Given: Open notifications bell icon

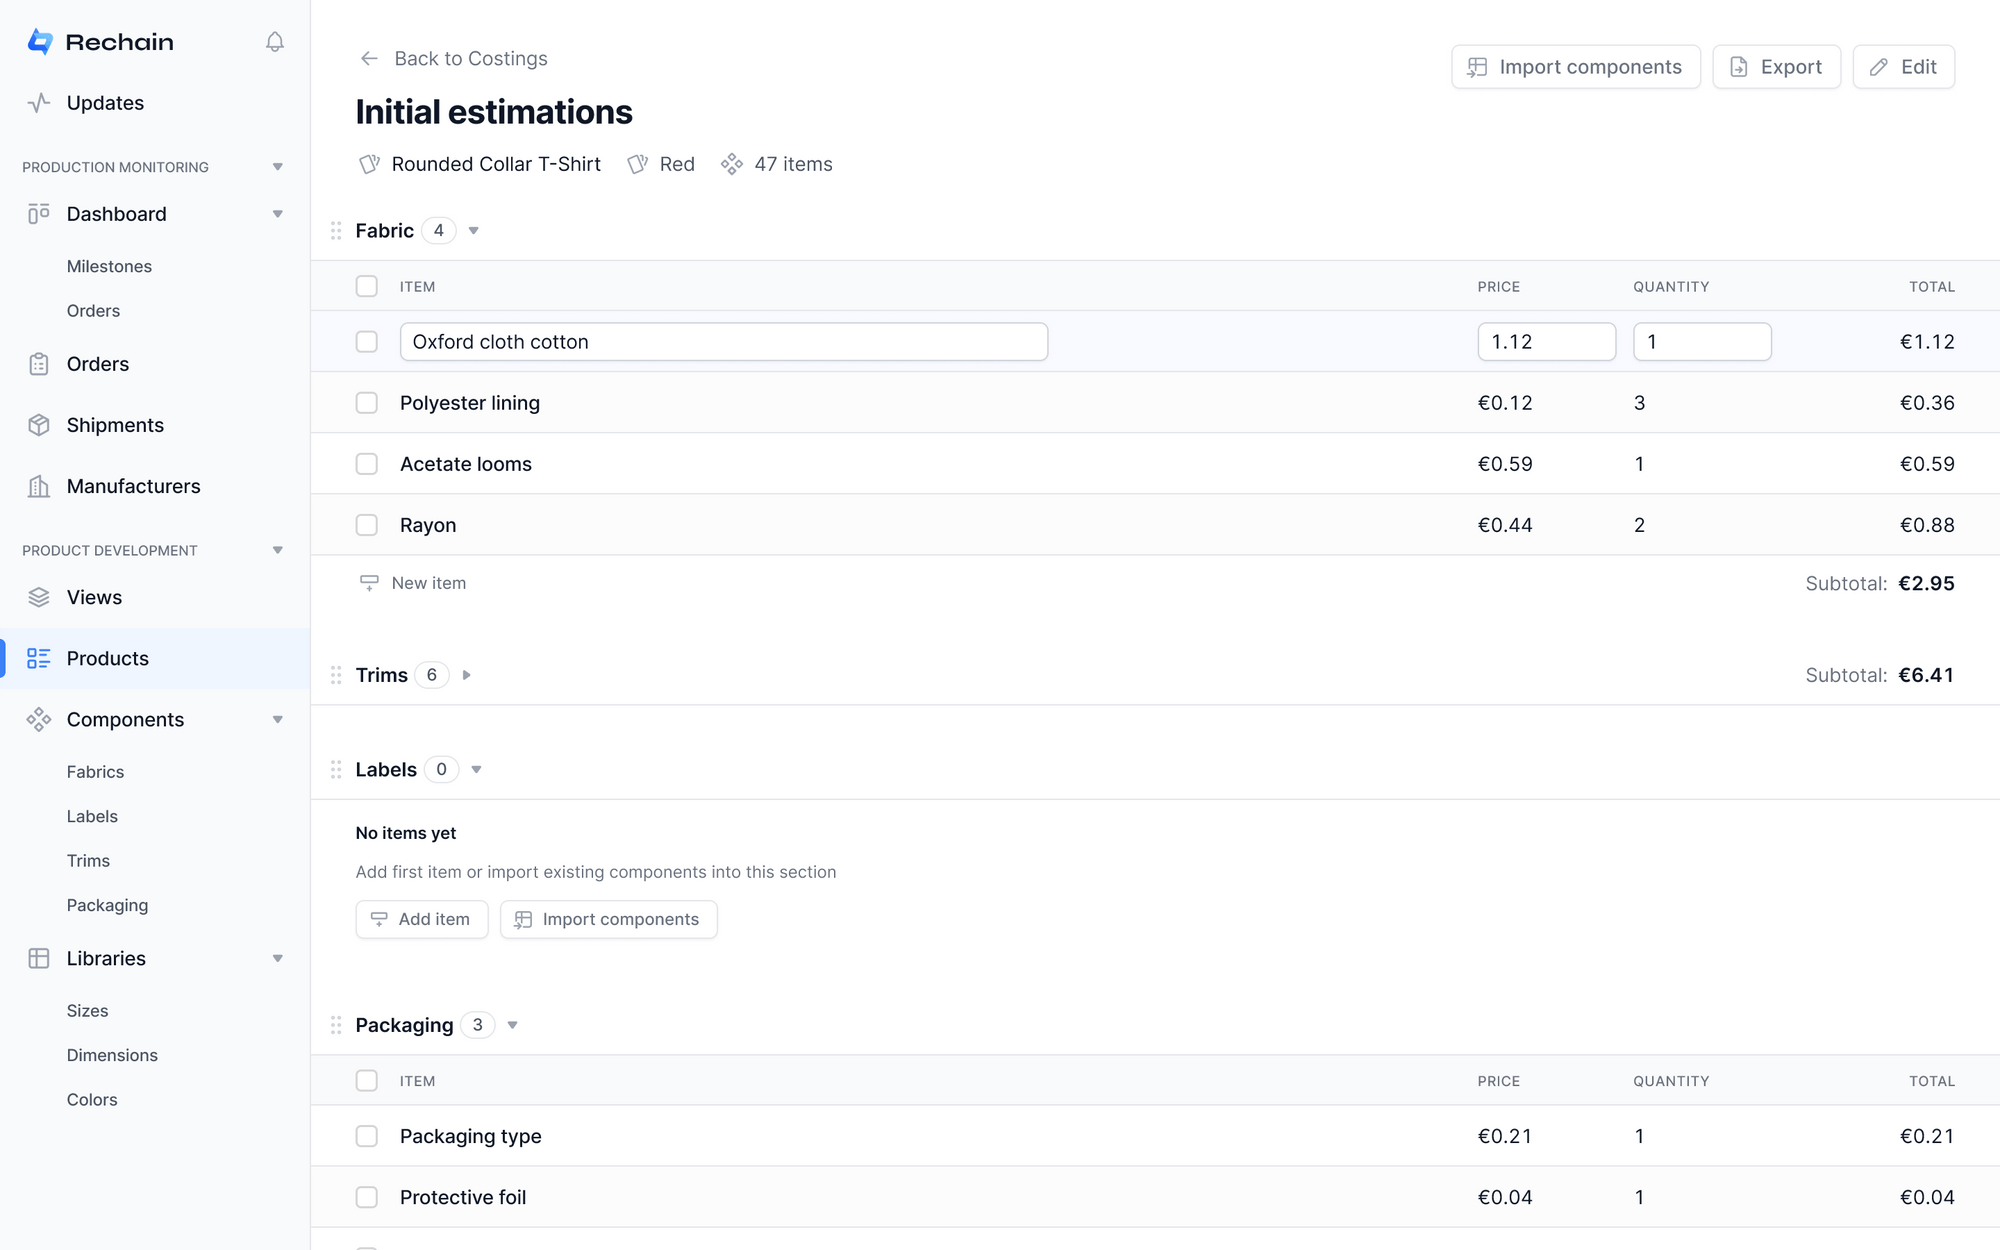Looking at the screenshot, I should click(275, 42).
